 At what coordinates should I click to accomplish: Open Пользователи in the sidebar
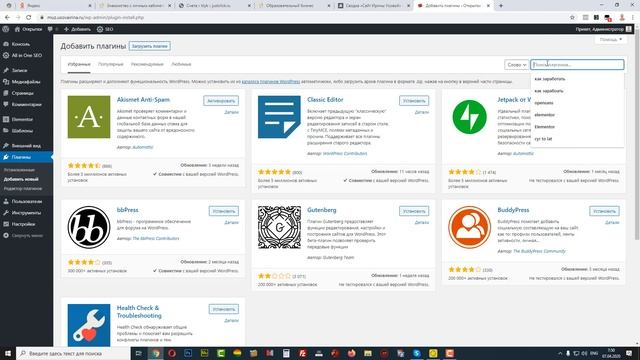[x=27, y=201]
